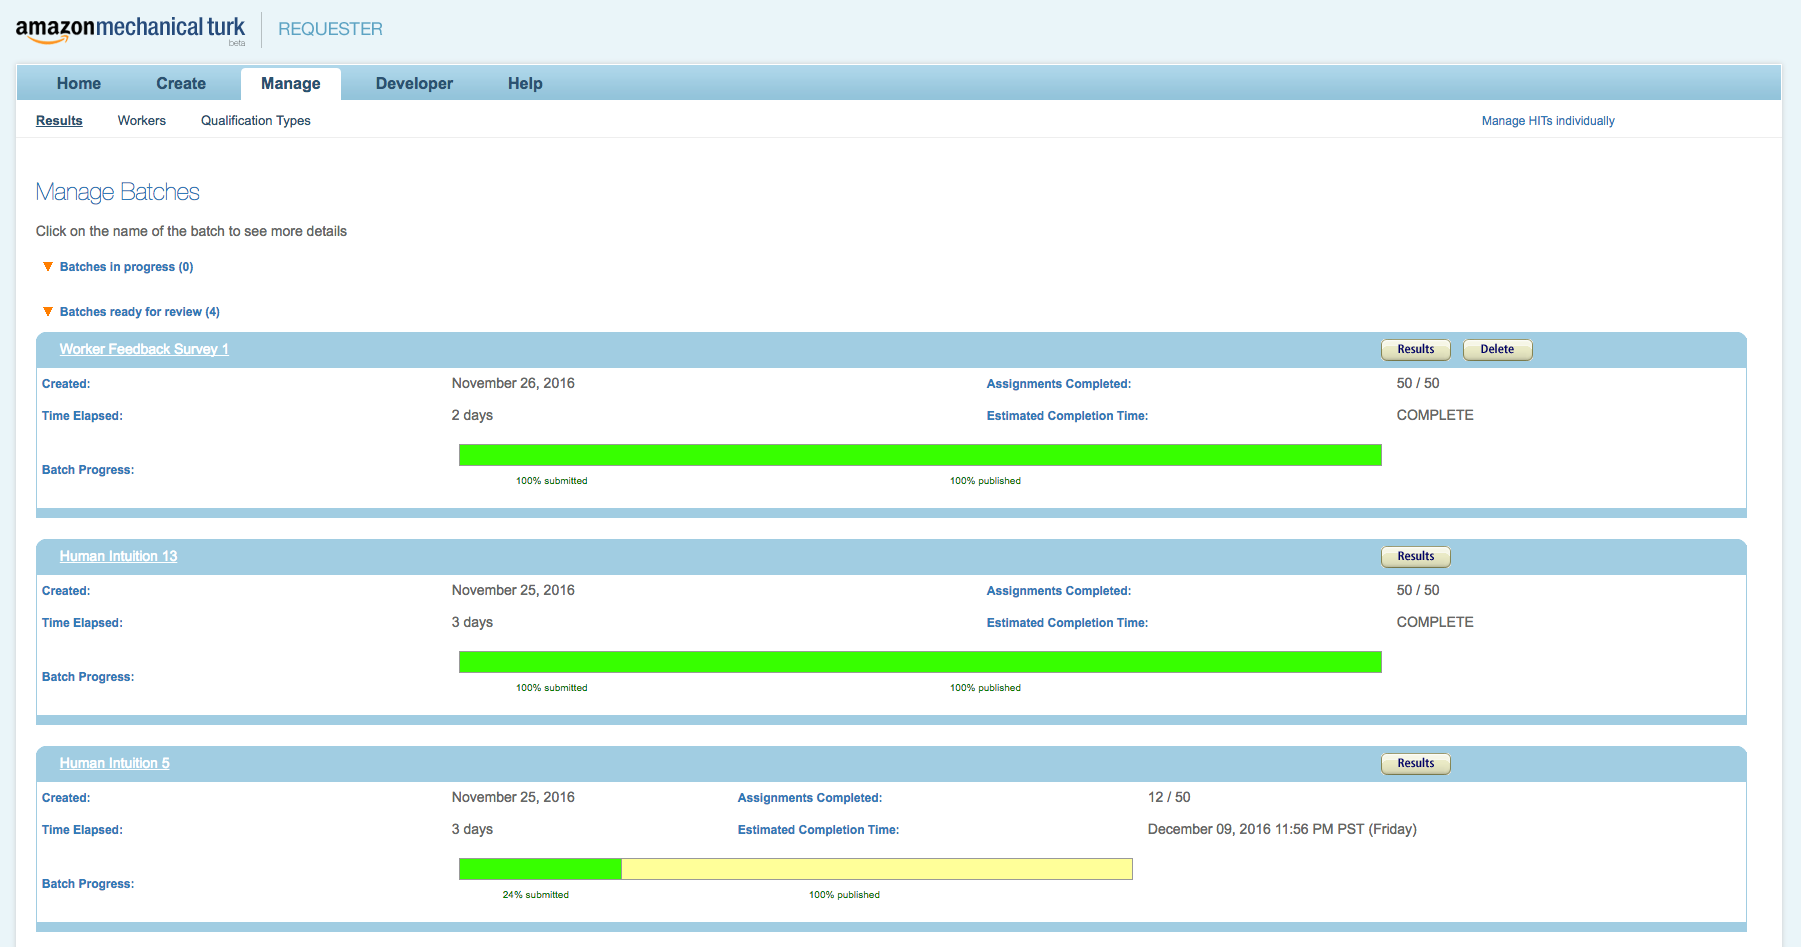
Task: Open Worker Feedback Survey 1 batch
Action: pyautogui.click(x=144, y=349)
